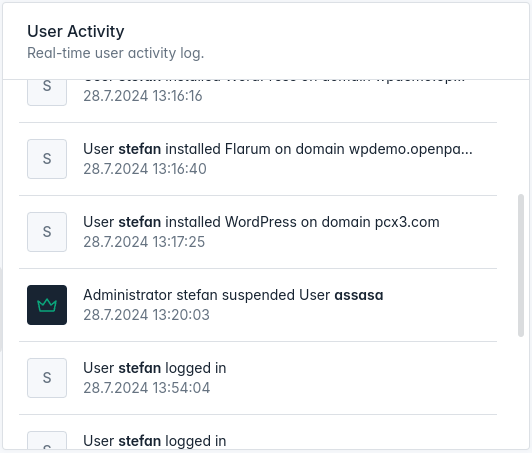Viewport: 532px width, 453px height.
Task: Click the last visible 'User stefan logged in' row
Action: (x=258, y=432)
